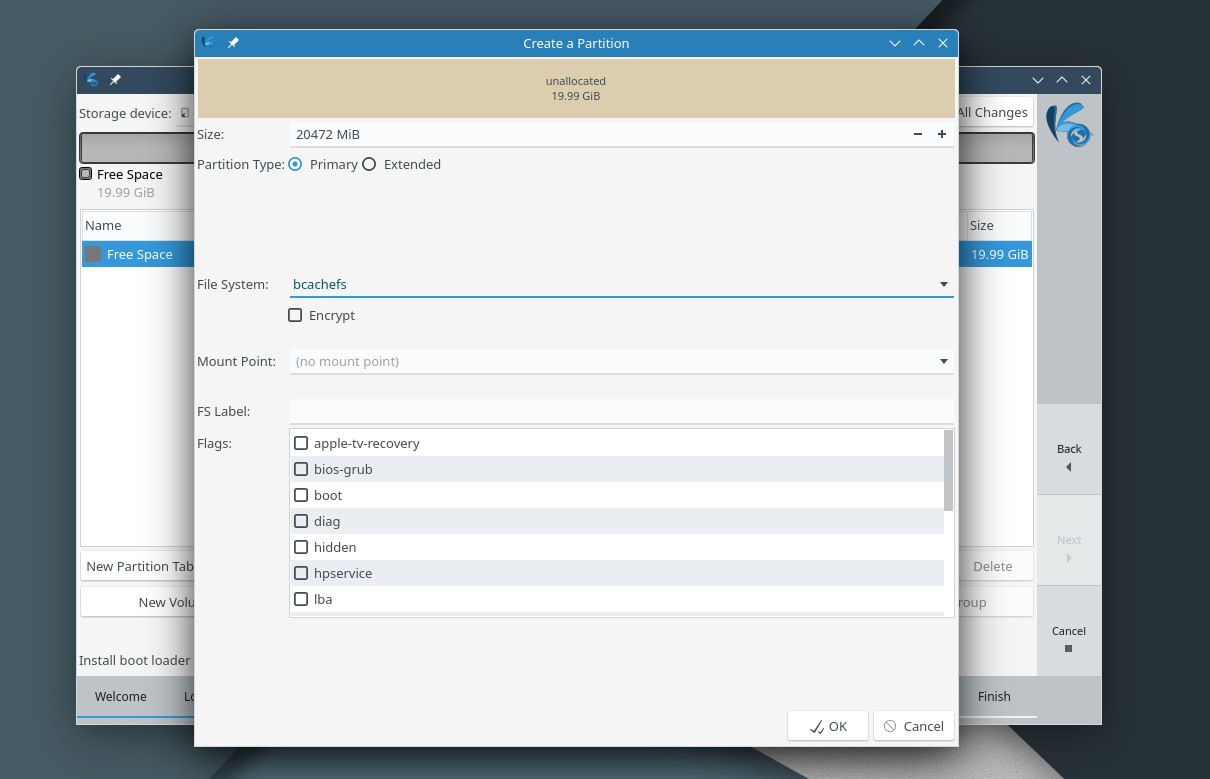Click the FS Label input field

pos(621,411)
